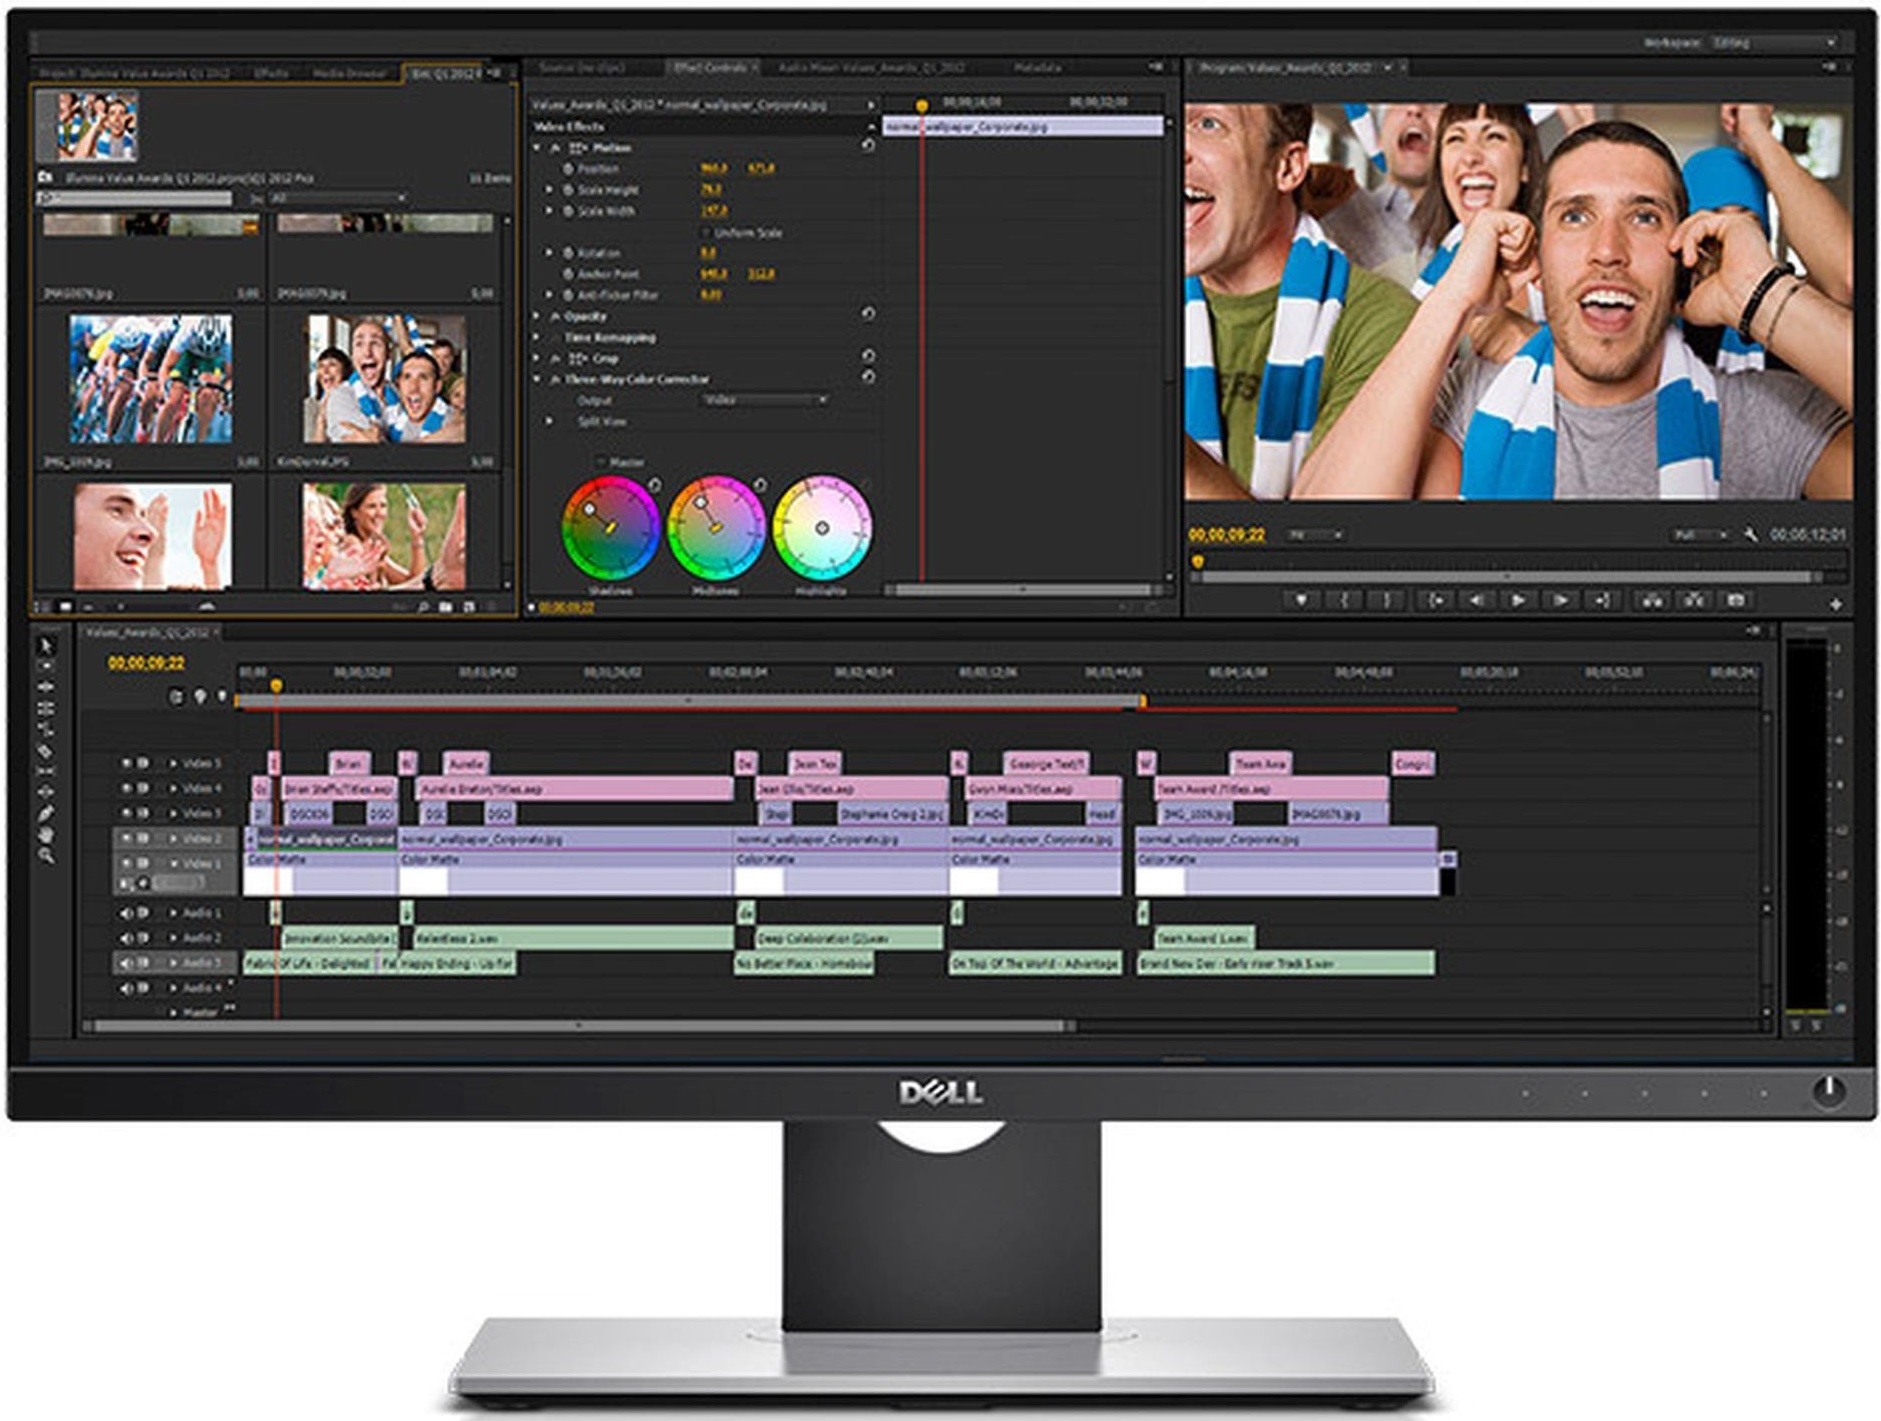
Task: Select the Selection arrow tool
Action: pyautogui.click(x=46, y=646)
